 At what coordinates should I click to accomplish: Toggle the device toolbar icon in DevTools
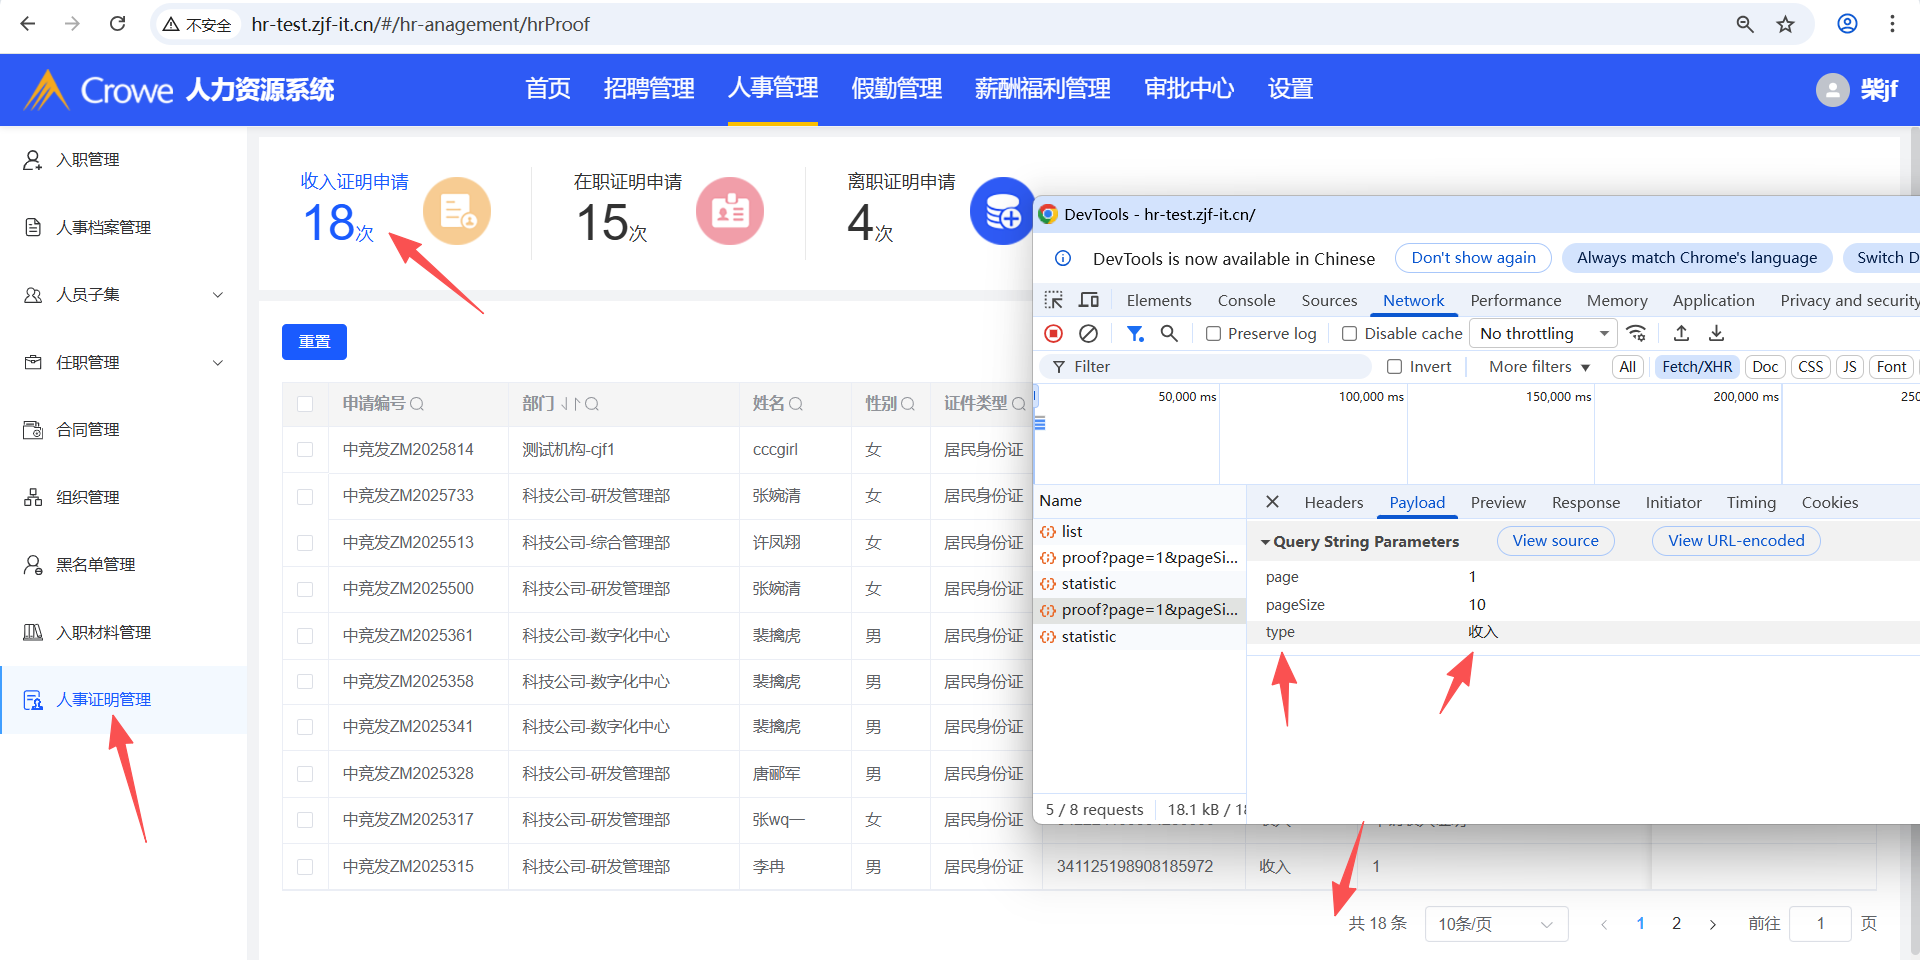[1089, 300]
